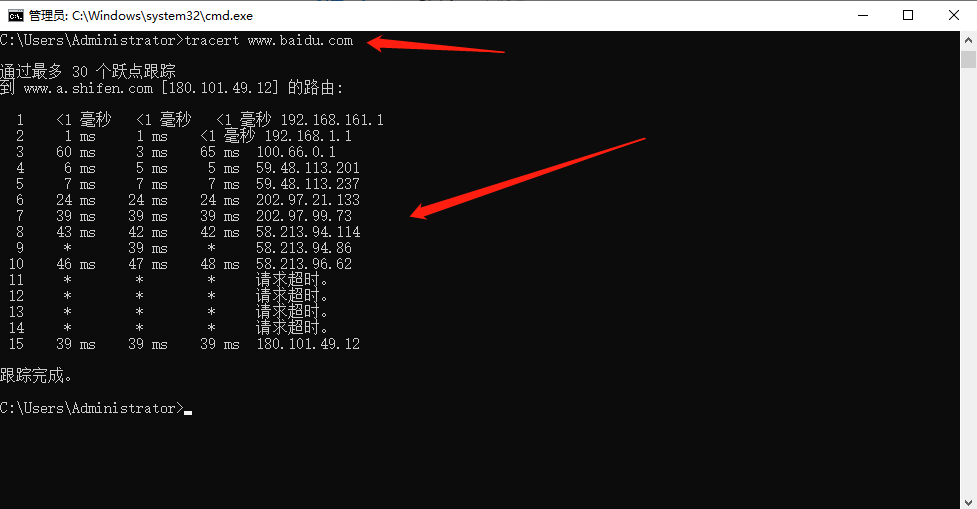Click hop 12 timeout message 请求超时
The width and height of the screenshot is (977, 509).
click(292, 296)
